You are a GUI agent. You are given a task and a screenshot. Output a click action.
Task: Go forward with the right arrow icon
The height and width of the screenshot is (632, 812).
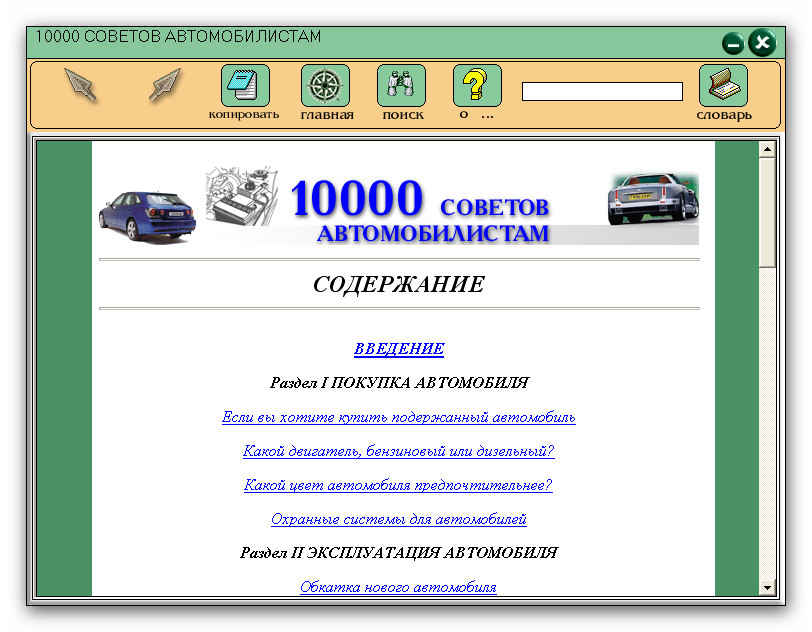tap(165, 84)
